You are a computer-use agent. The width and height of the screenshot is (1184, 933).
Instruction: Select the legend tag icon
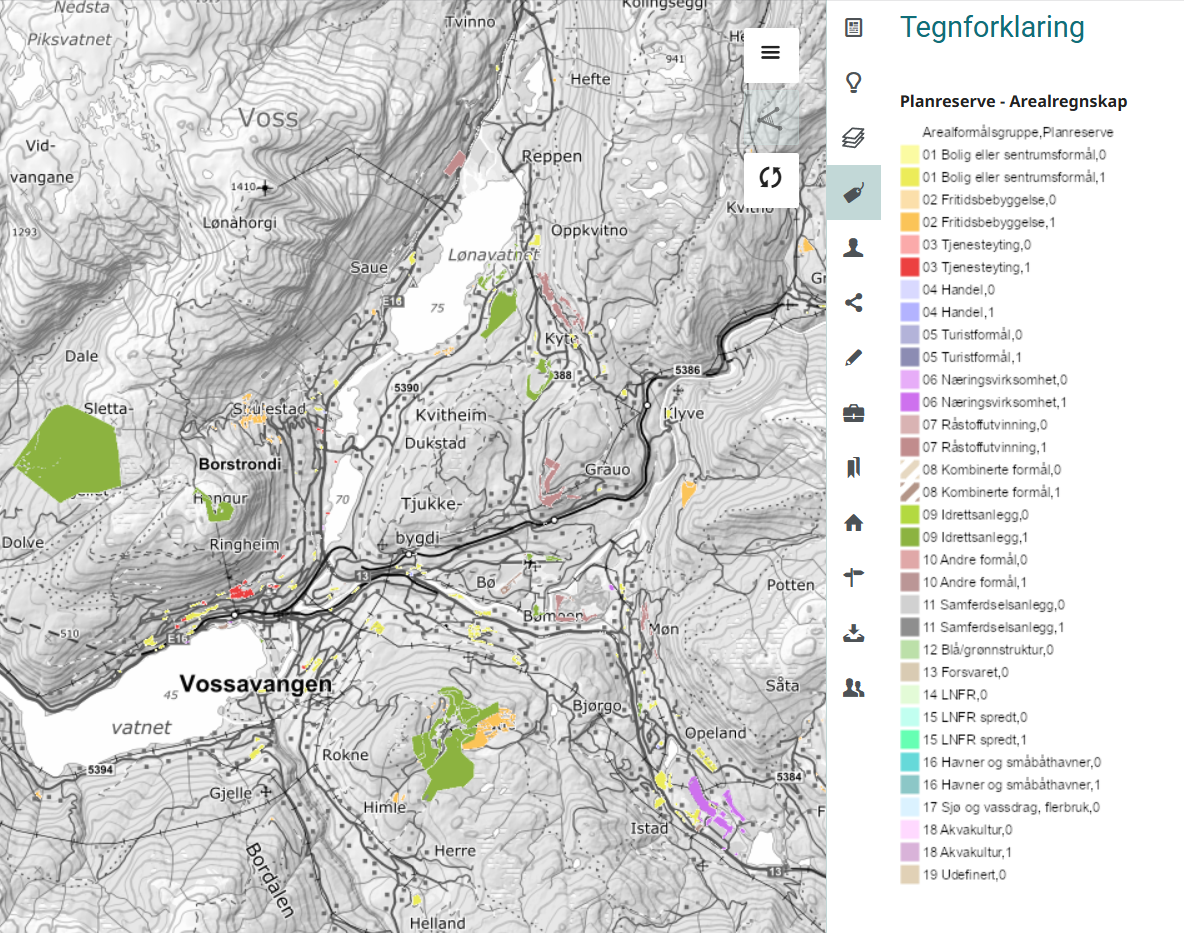[x=853, y=193]
